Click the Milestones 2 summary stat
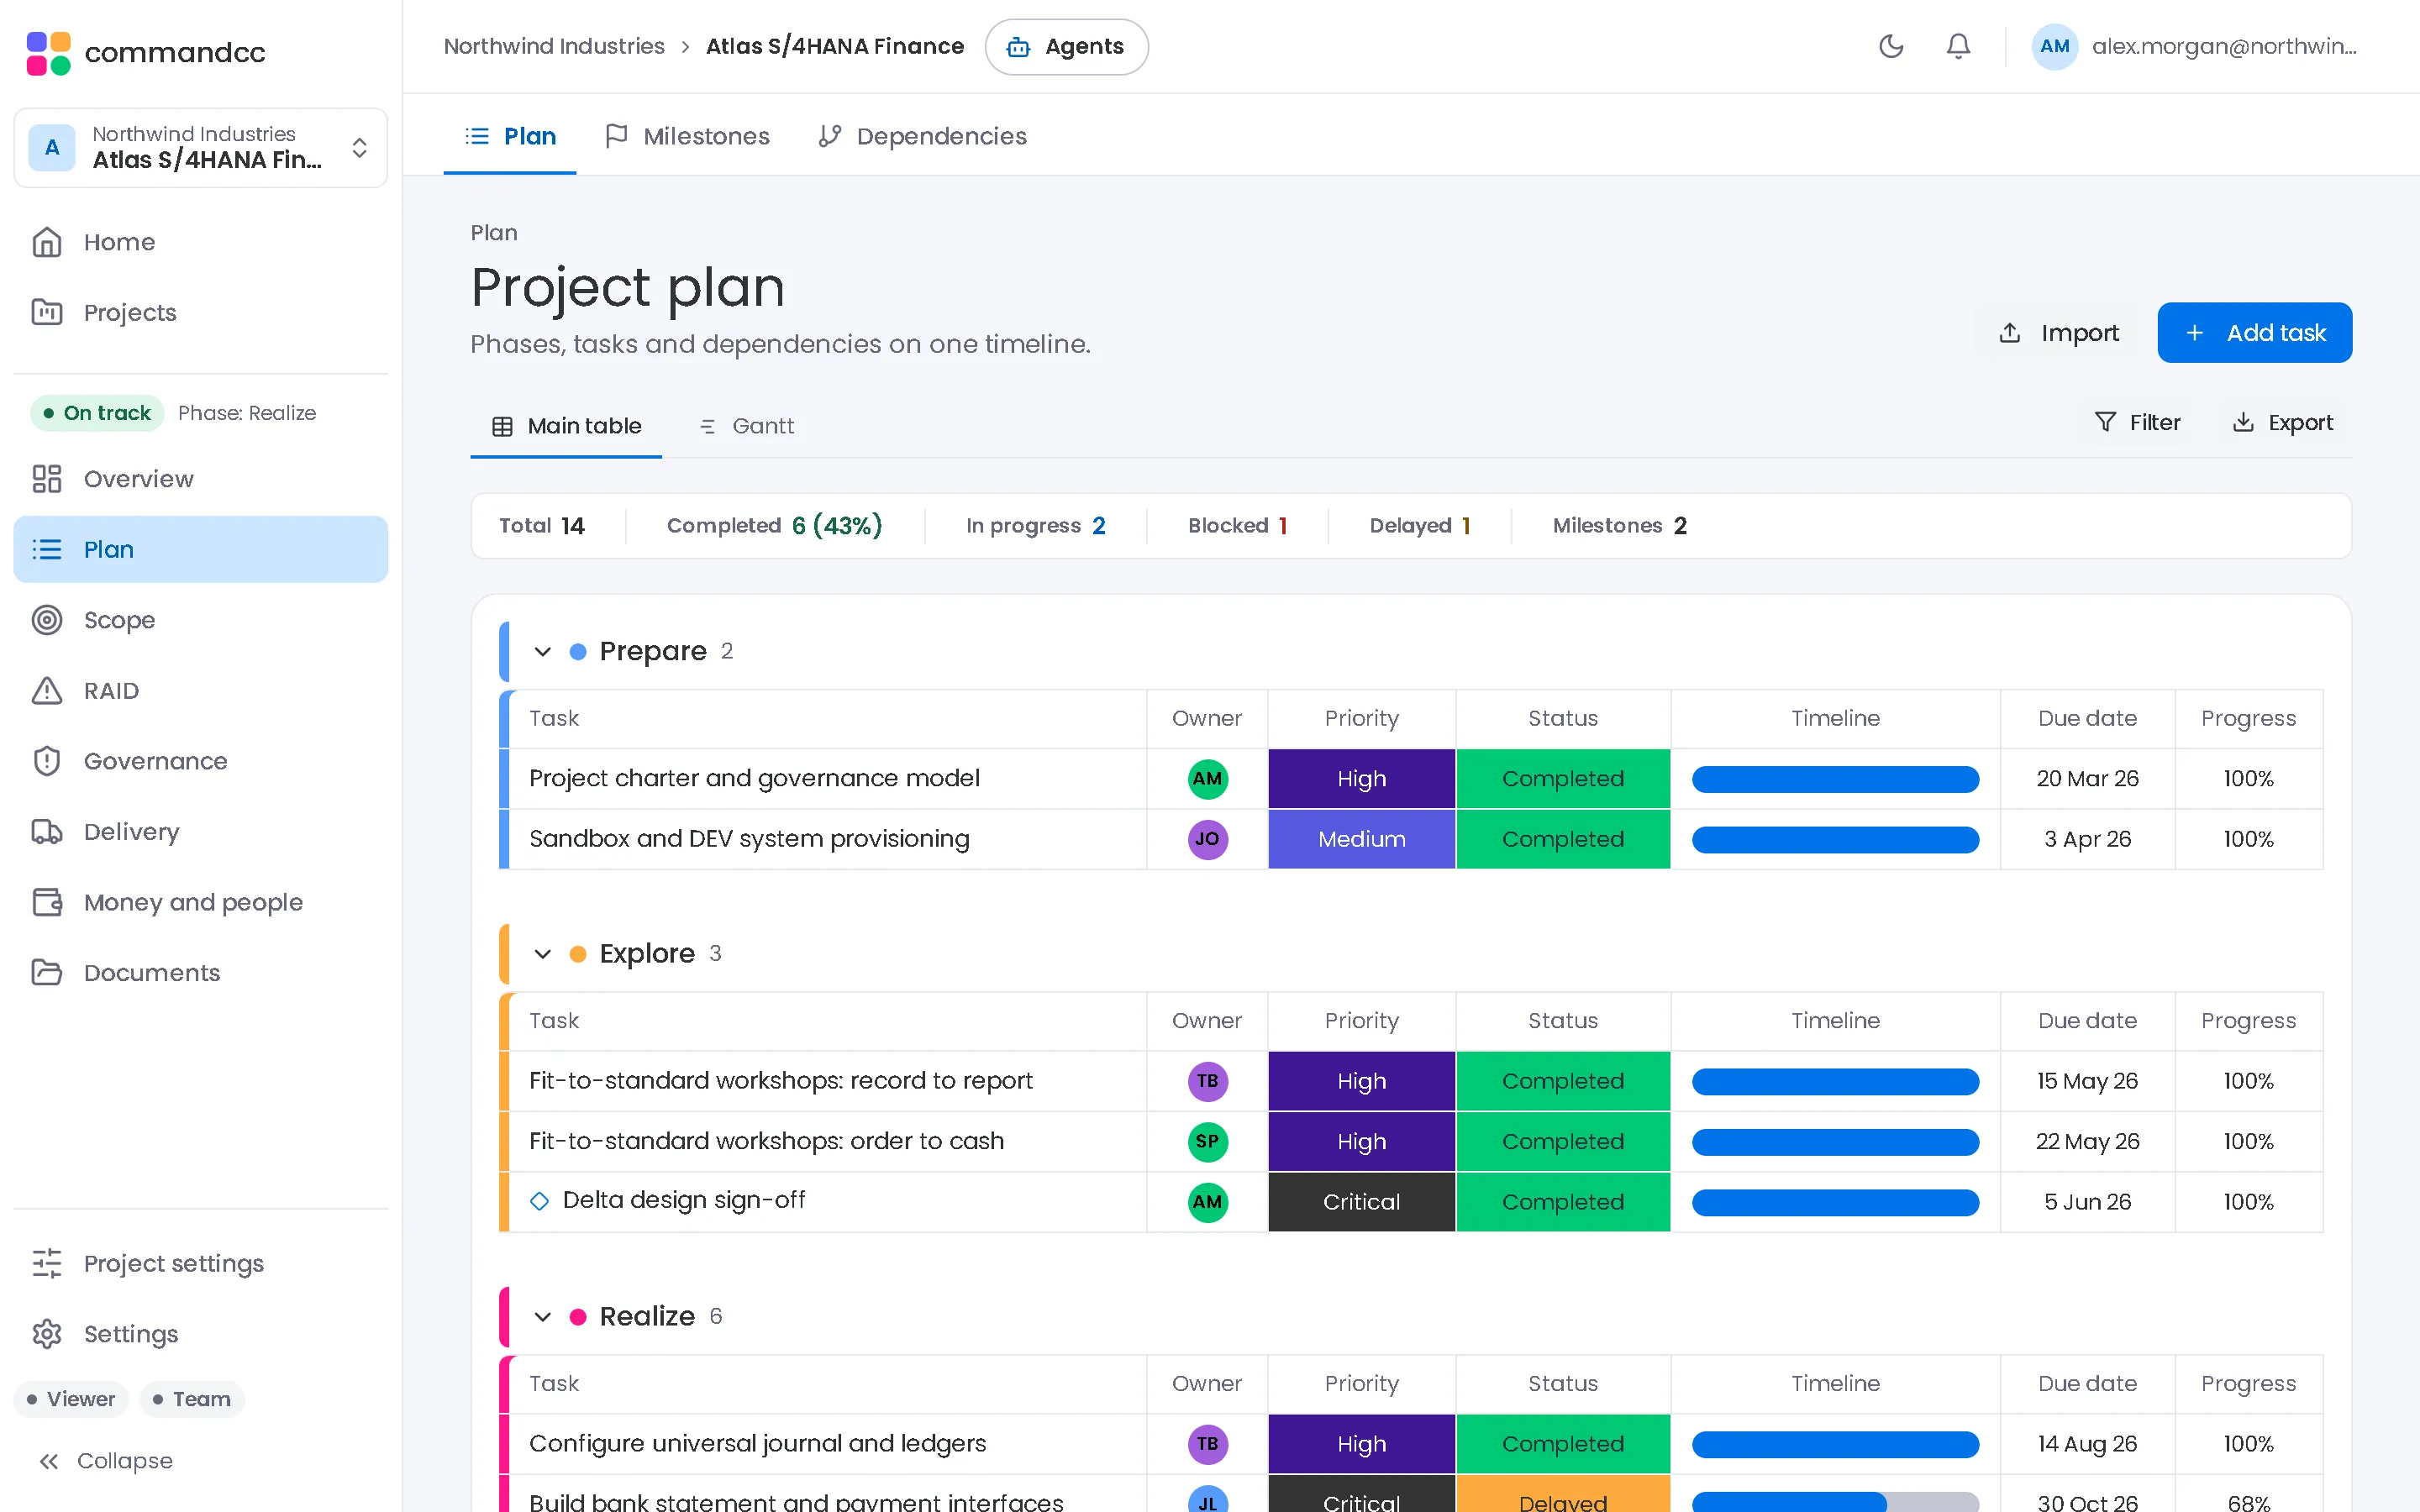 click(1620, 526)
